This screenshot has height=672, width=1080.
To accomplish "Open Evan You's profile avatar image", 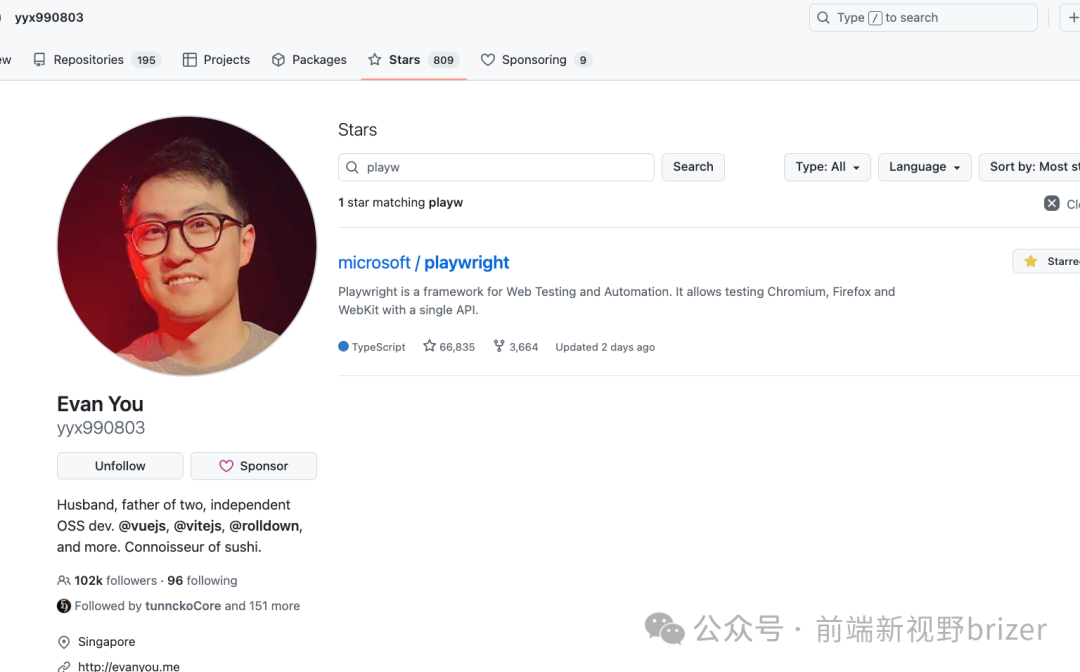I will point(187,246).
